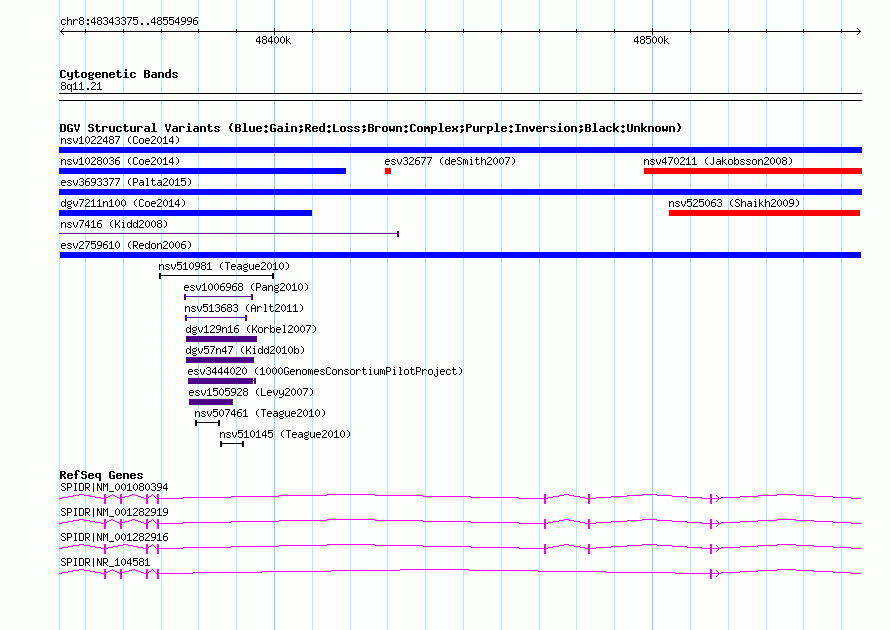This screenshot has width=890, height=630.
Task: Click the small red esv32677 loss marker
Action: tap(388, 171)
